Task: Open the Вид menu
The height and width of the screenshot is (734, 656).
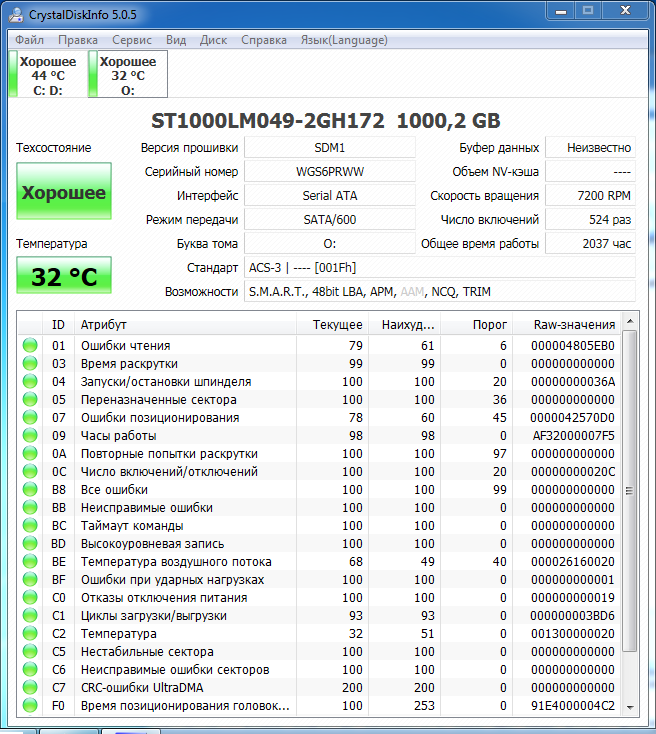Action: [176, 40]
